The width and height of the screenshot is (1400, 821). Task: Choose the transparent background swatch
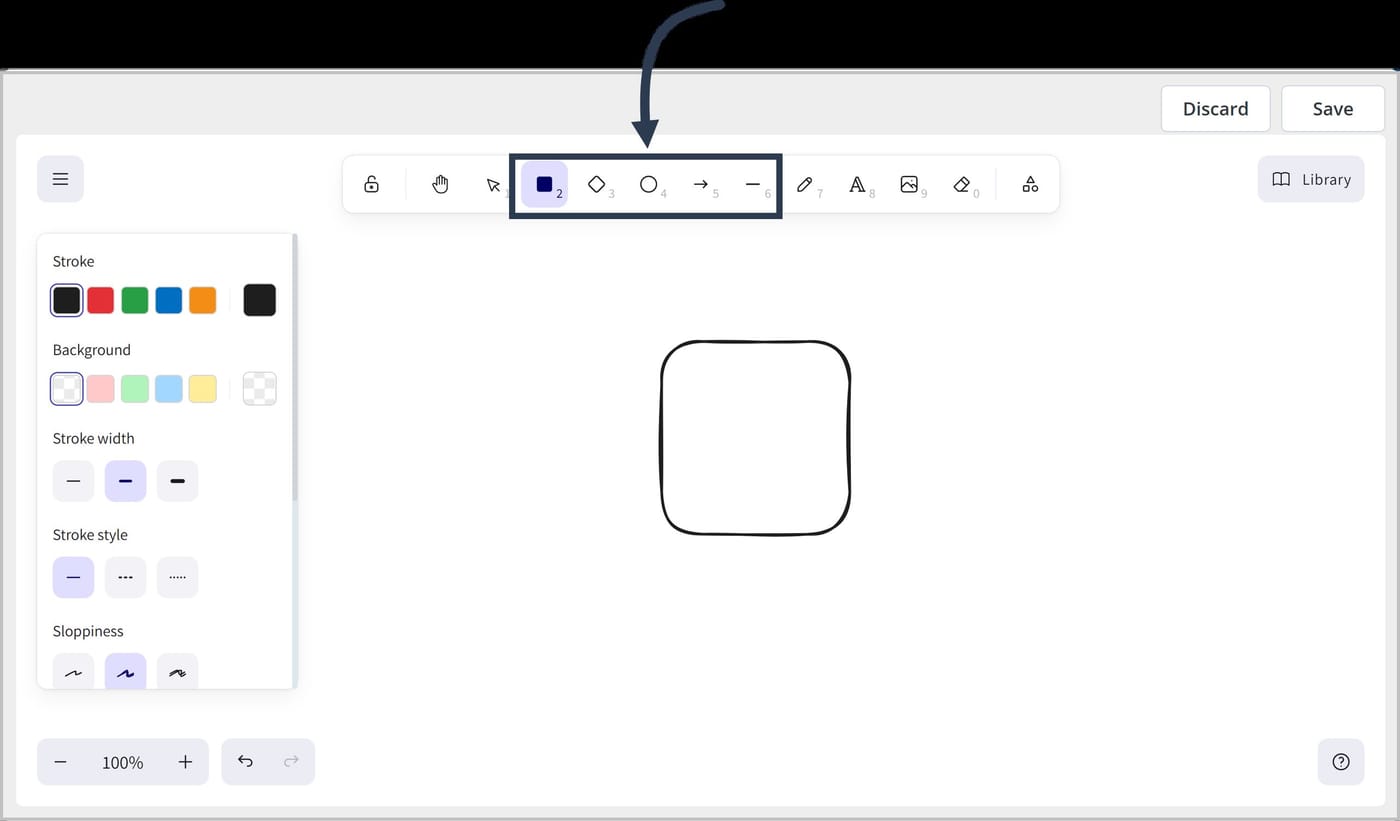coord(67,389)
